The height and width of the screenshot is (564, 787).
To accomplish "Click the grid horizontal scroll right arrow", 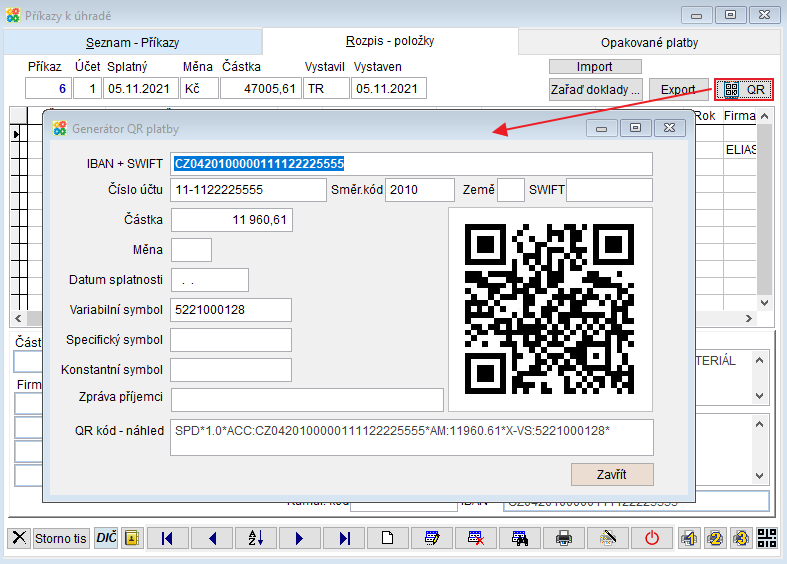I will point(749,318).
